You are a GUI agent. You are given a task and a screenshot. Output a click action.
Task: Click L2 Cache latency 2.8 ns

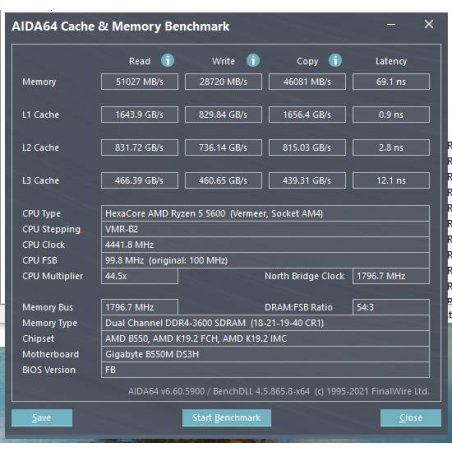[x=391, y=148]
